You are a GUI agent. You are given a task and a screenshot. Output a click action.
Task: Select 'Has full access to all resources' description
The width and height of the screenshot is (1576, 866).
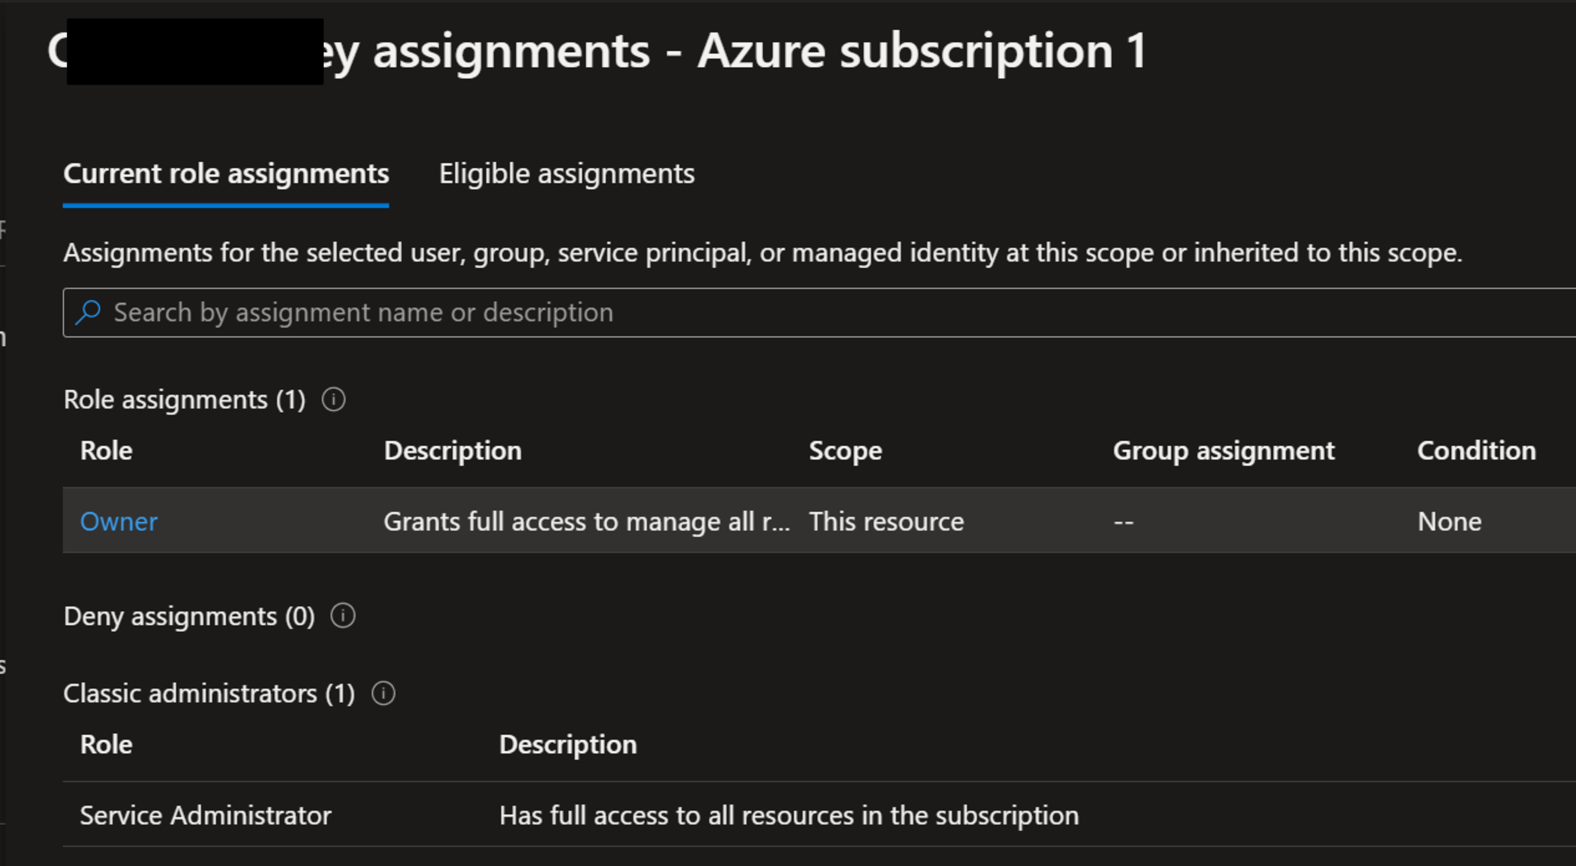coord(789,815)
